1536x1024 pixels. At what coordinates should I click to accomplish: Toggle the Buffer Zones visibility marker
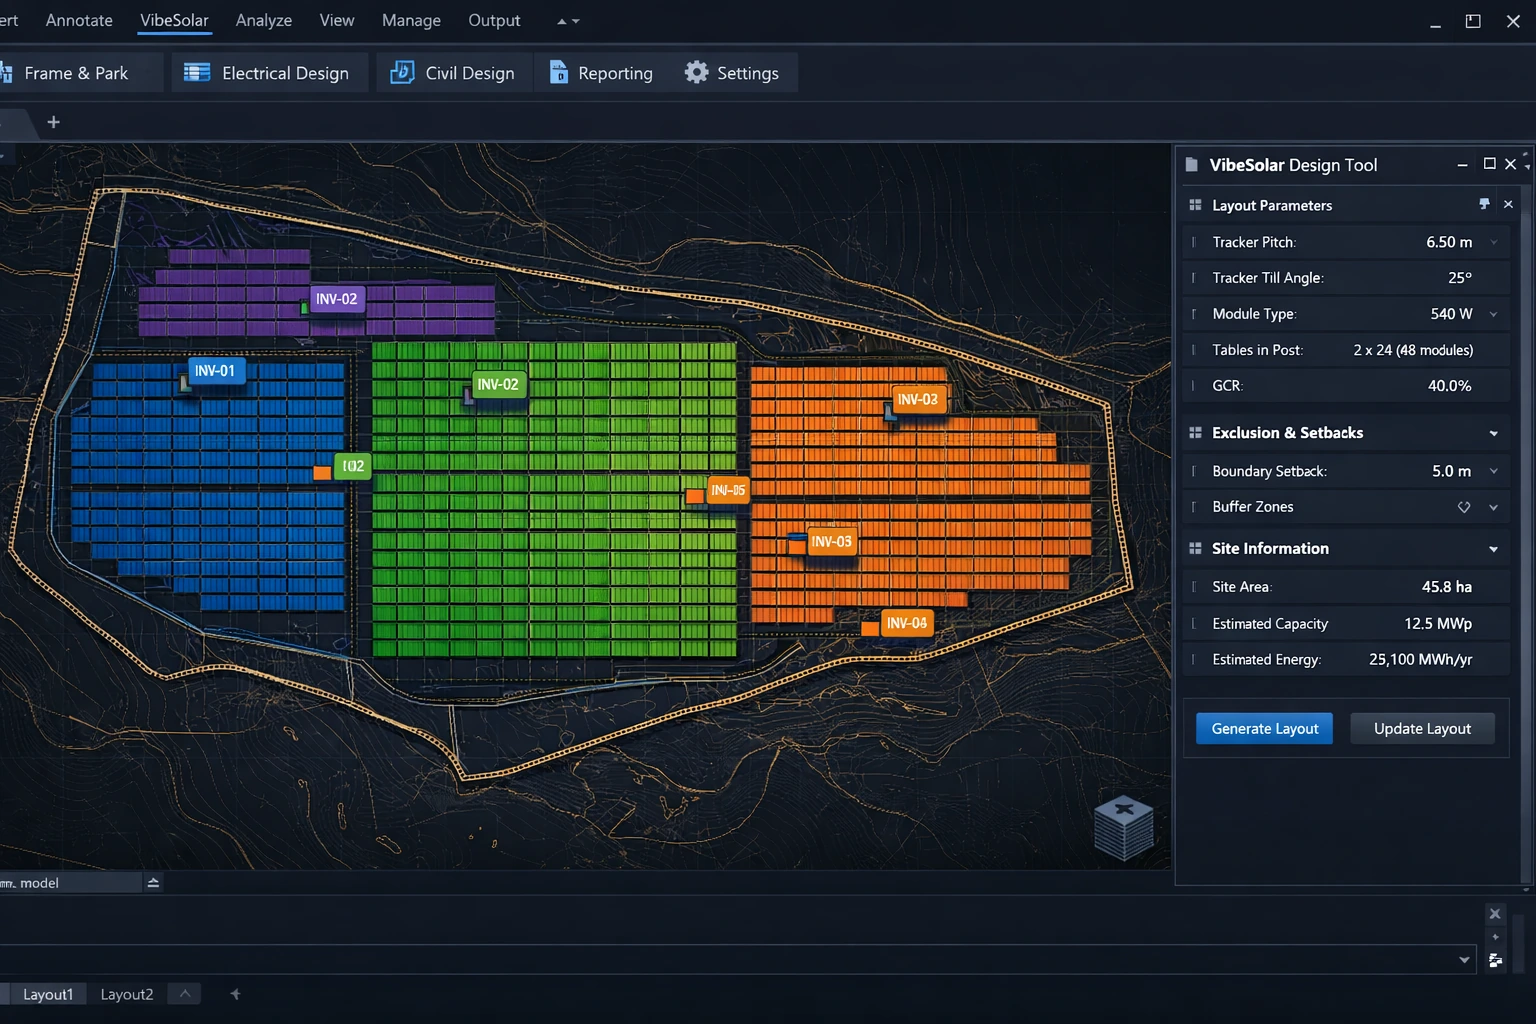[1464, 506]
